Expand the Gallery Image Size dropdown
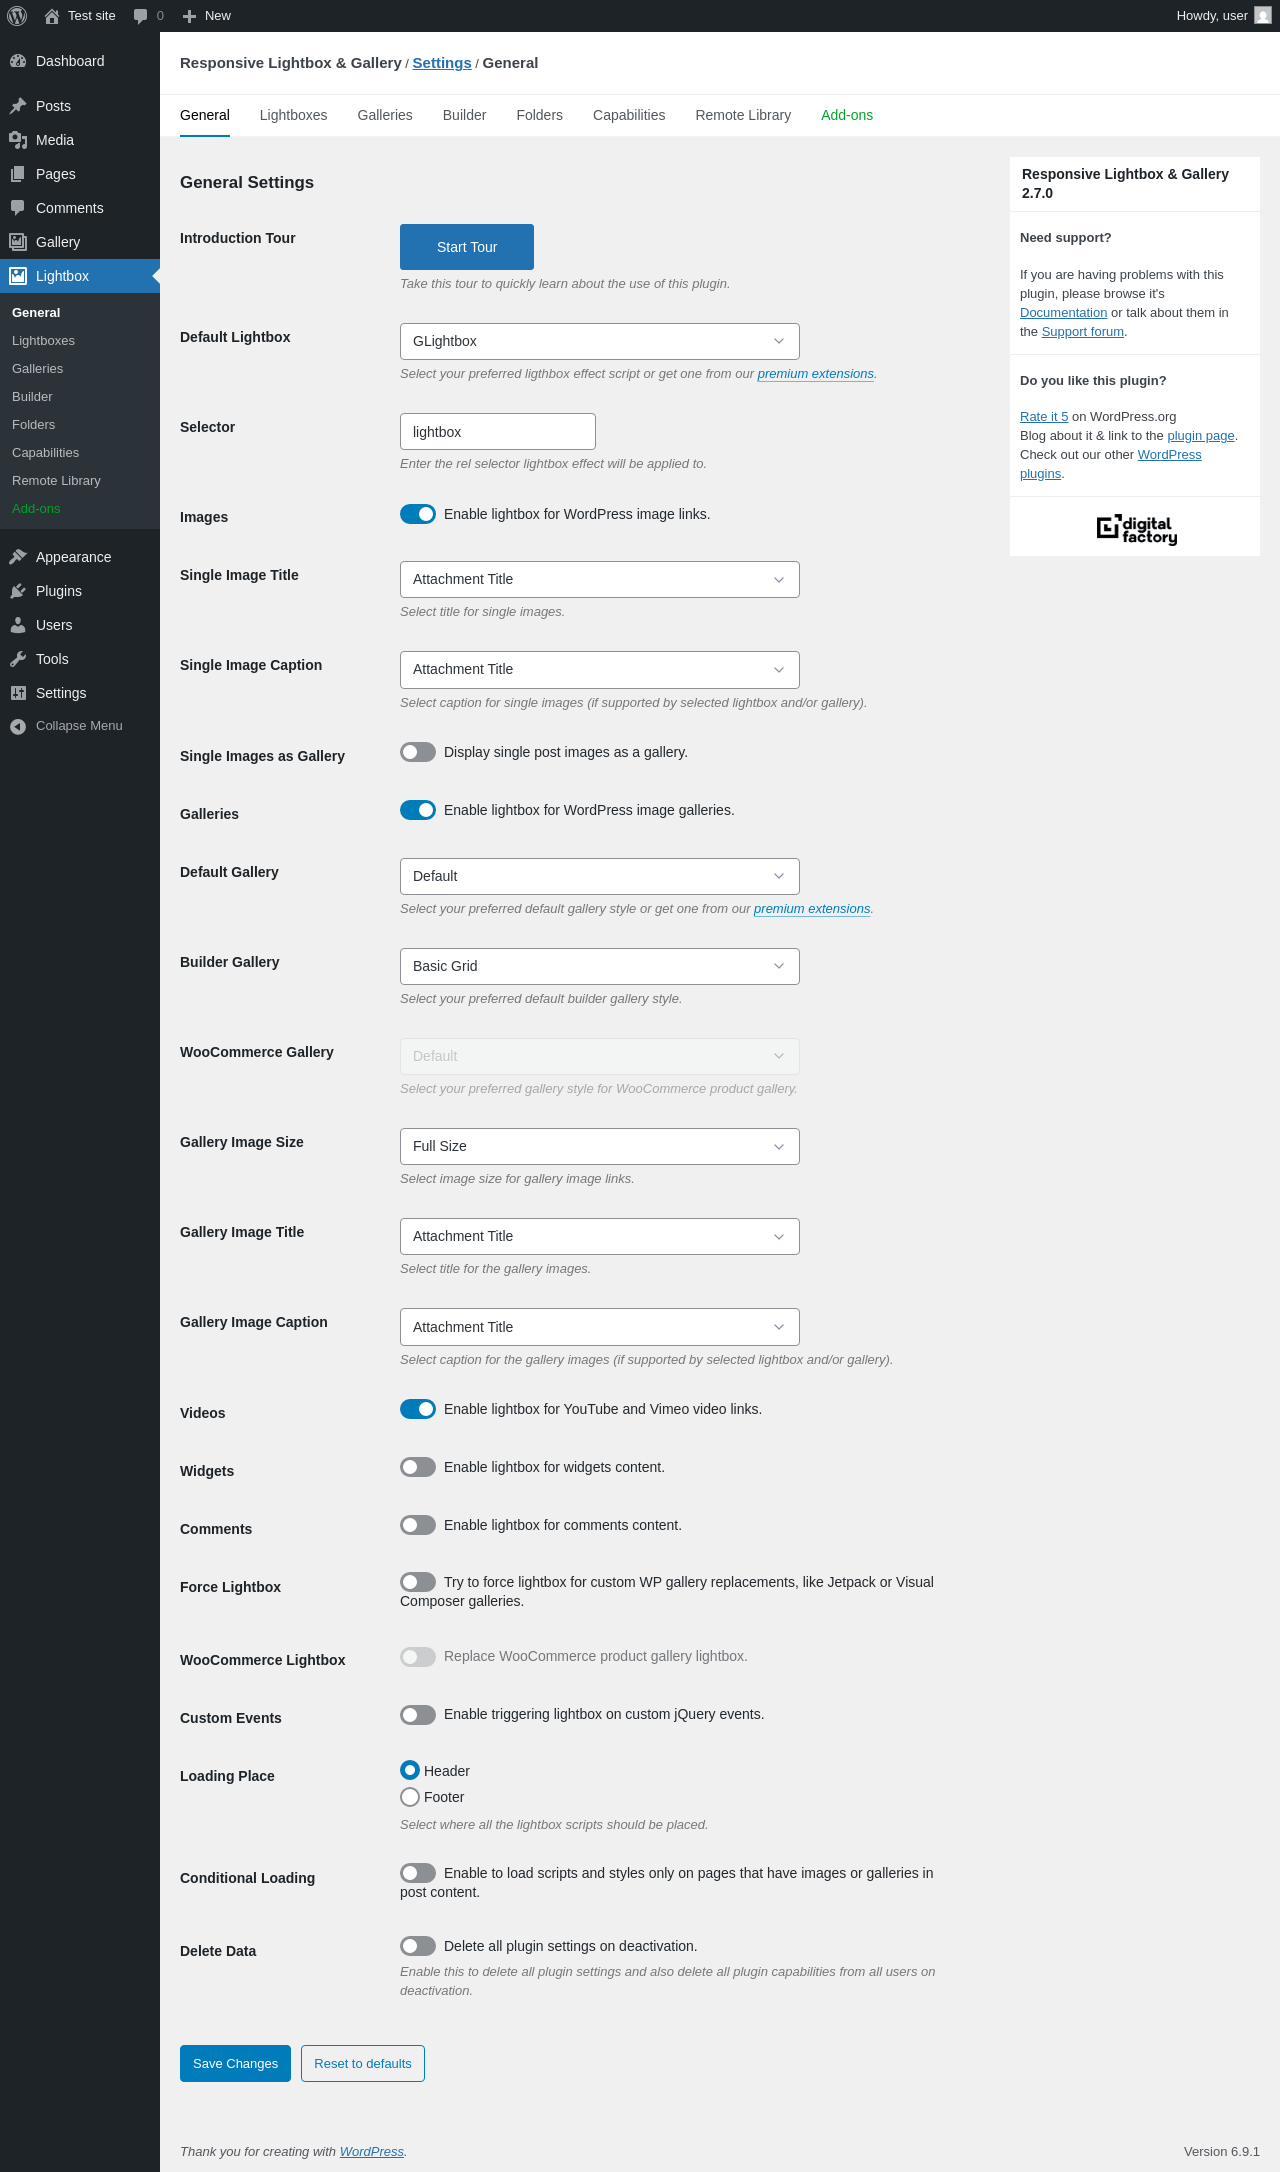The height and width of the screenshot is (2172, 1280). (x=599, y=1146)
